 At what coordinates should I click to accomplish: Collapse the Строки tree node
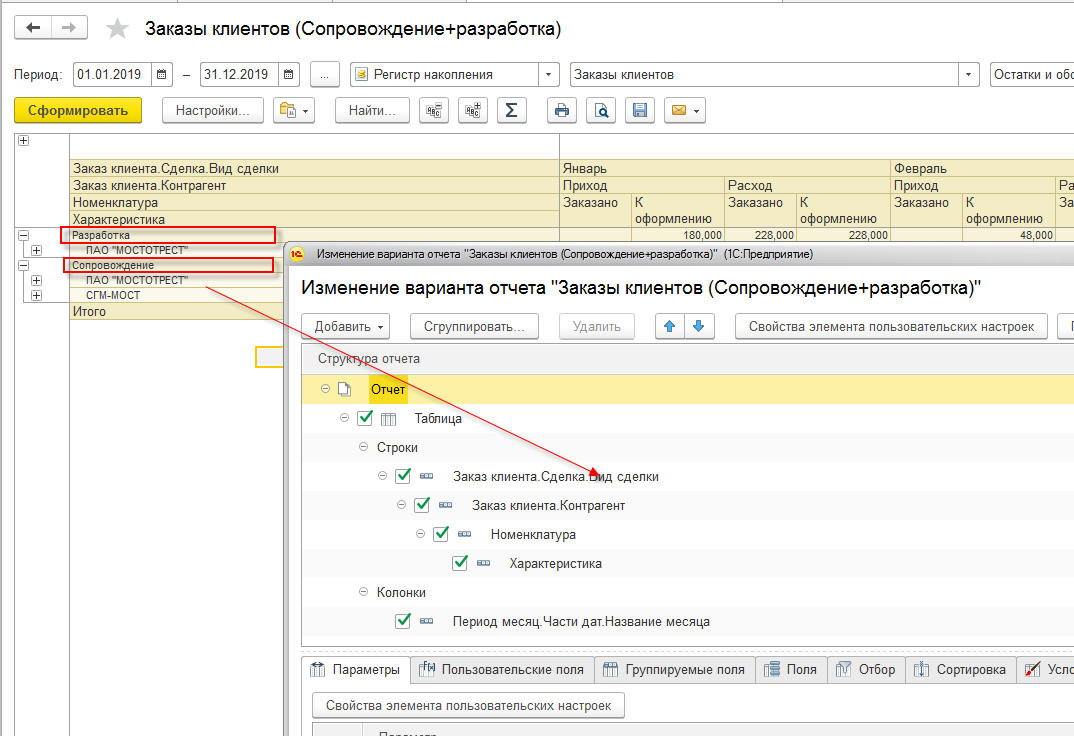[x=364, y=447]
